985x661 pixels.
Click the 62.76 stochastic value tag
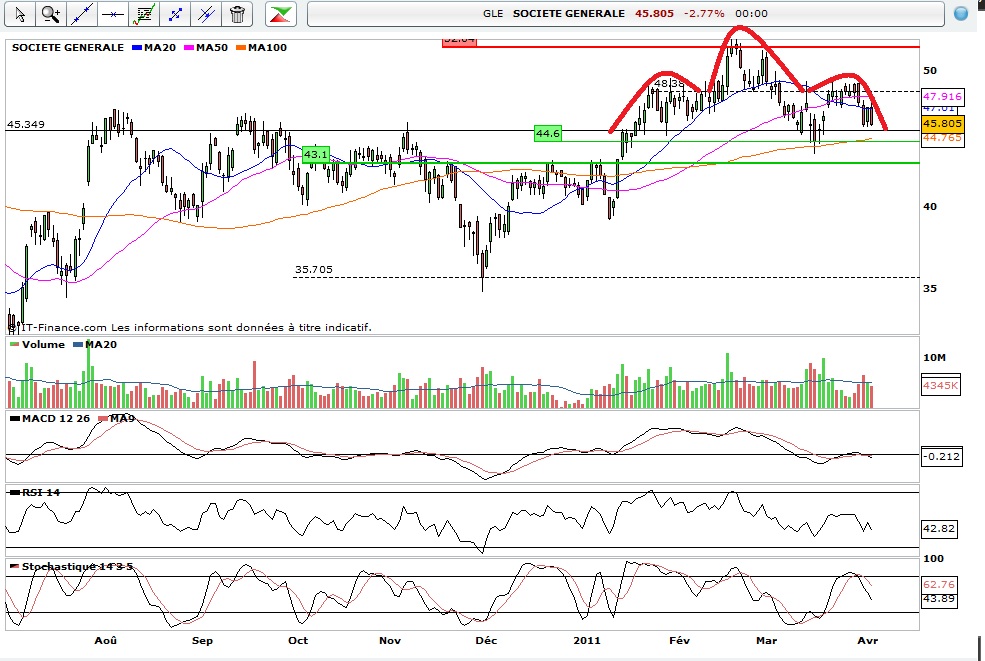[939, 584]
